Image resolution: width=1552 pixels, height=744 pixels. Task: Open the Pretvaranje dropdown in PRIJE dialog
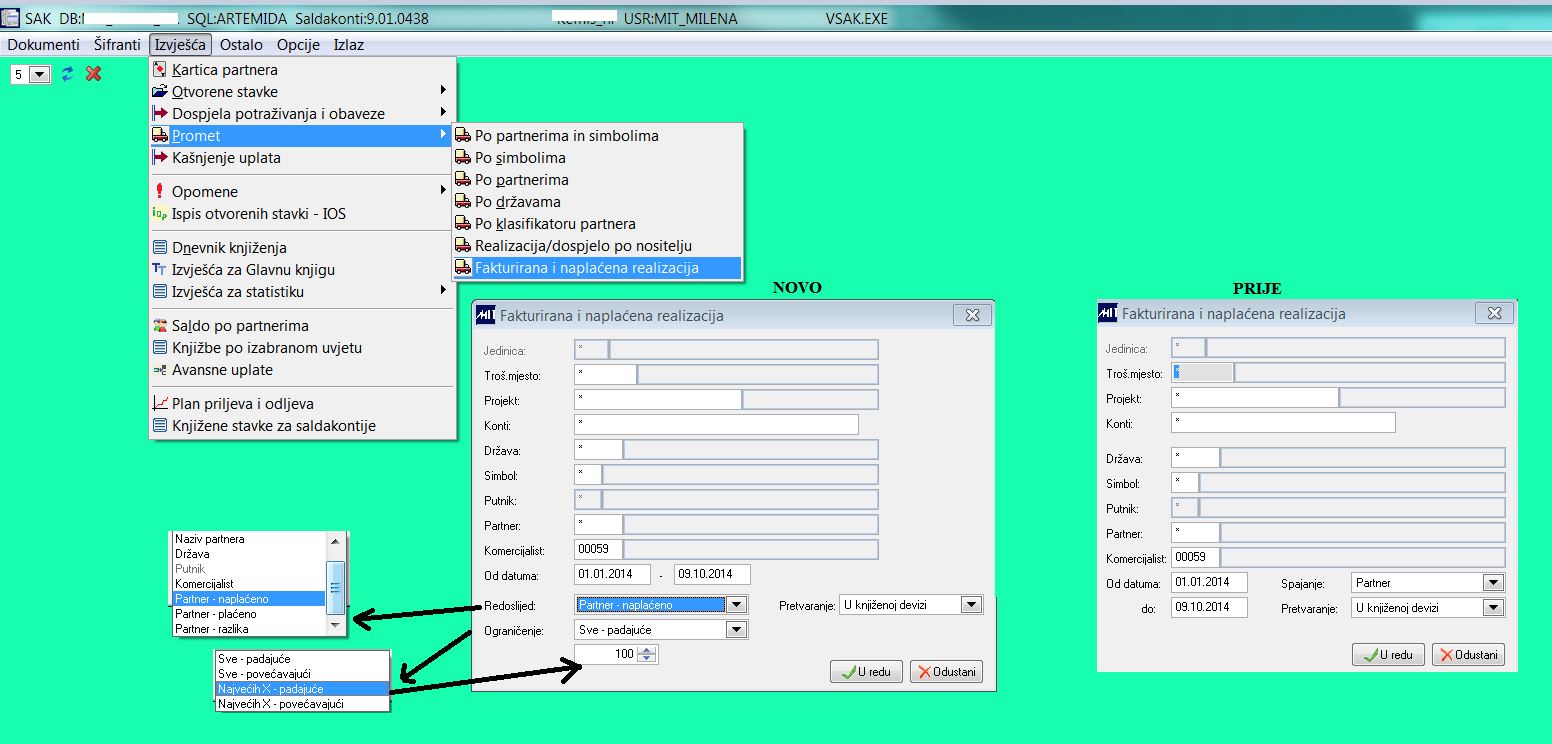click(x=1493, y=608)
